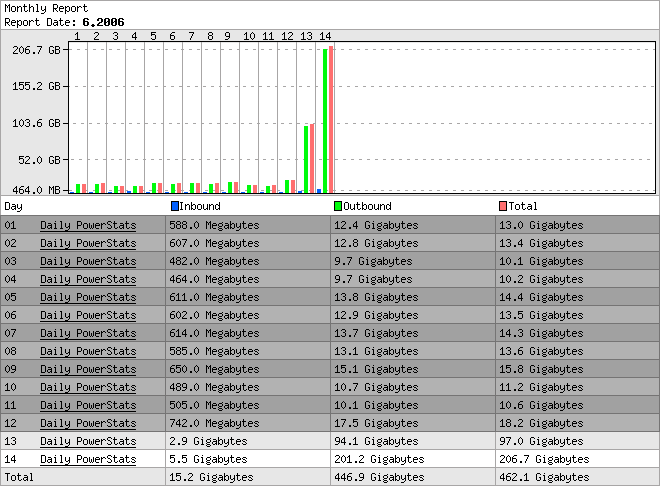
Task: Open Daily PowerStats link for day 07
Action: [x=88, y=333]
